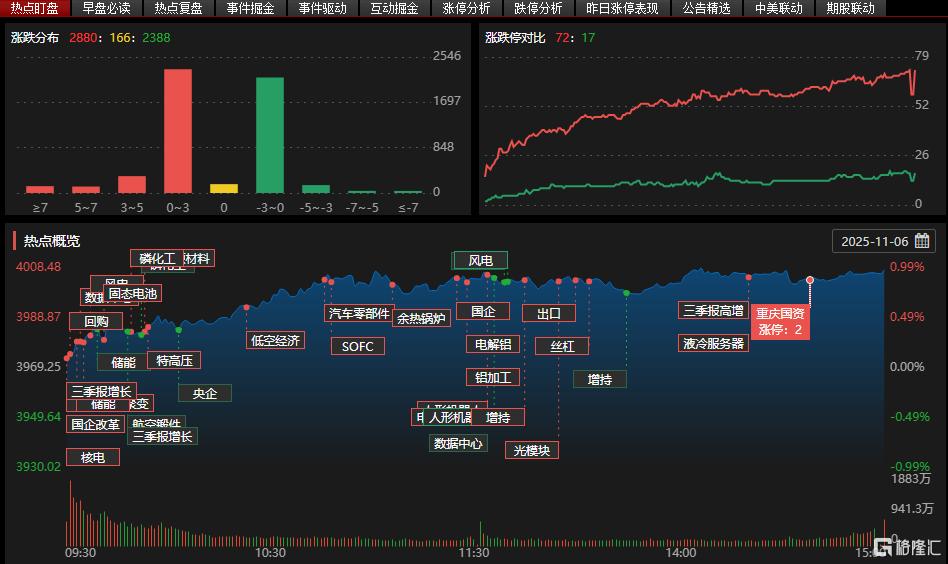Screen dimensions: 948x564
Task: Open the 2025-11-06 date picker field
Action: (x=874, y=241)
